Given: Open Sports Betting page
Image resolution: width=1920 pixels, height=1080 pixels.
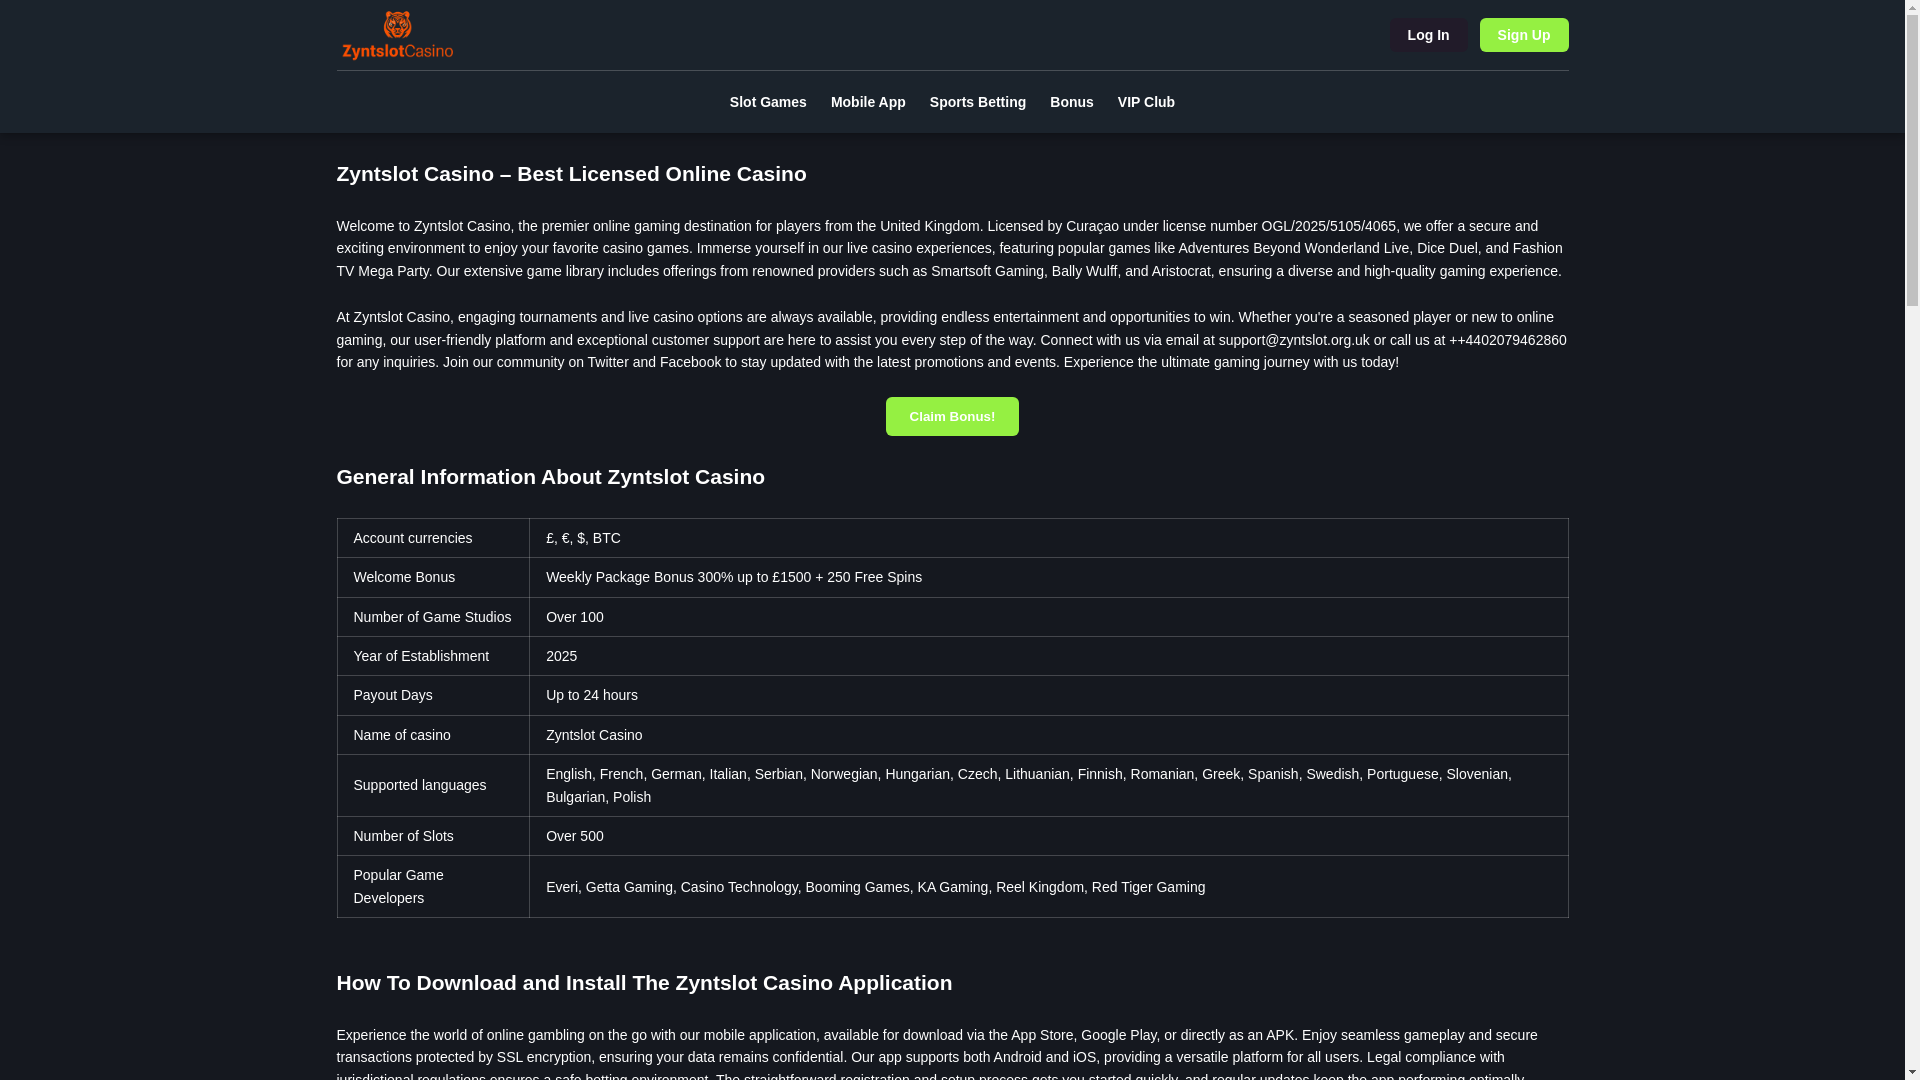Looking at the screenshot, I should pyautogui.click(x=978, y=102).
